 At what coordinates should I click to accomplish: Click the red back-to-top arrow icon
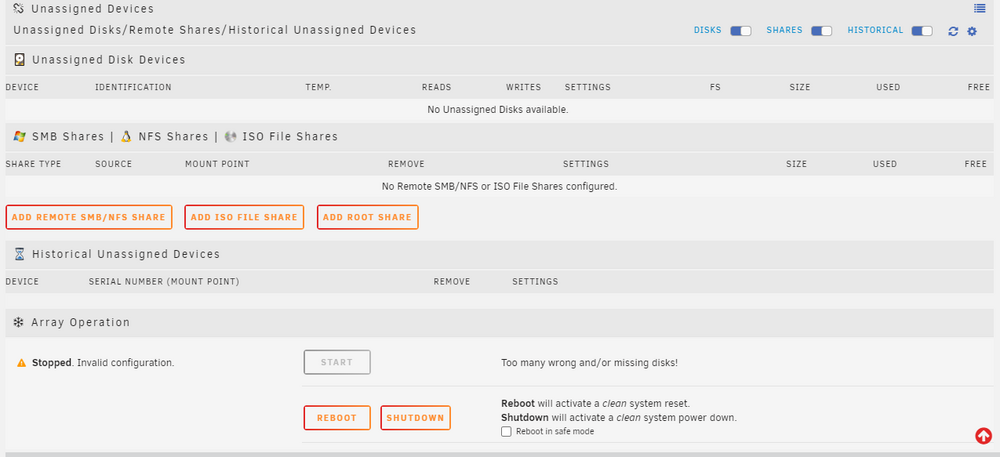click(983, 435)
